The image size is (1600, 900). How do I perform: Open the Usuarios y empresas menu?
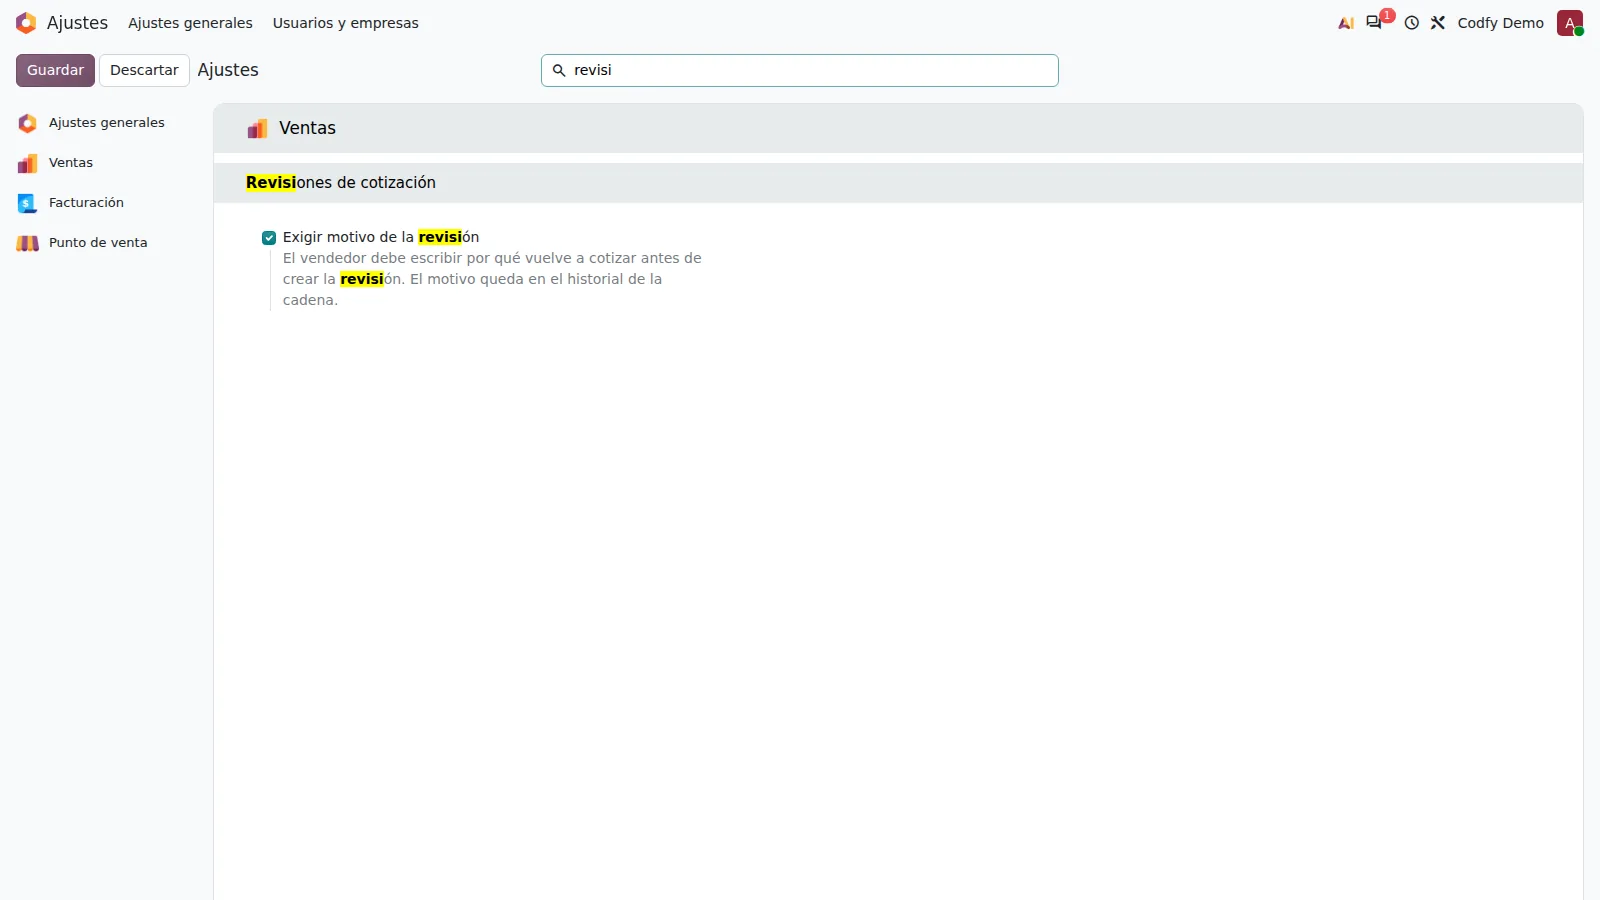point(346,23)
